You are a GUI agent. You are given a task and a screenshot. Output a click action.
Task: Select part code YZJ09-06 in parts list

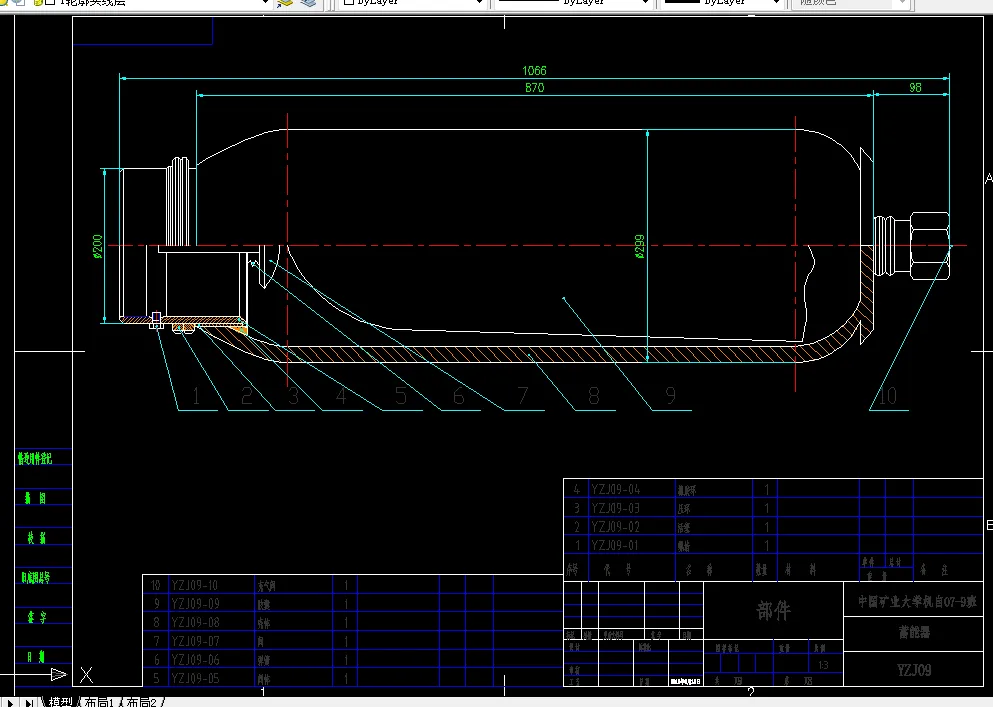(195, 659)
